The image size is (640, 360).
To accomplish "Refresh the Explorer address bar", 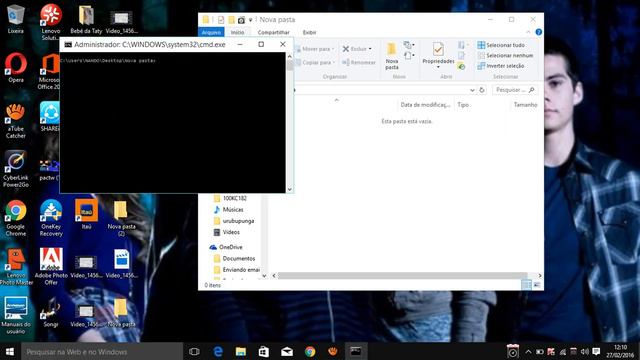I will pyautogui.click(x=482, y=90).
